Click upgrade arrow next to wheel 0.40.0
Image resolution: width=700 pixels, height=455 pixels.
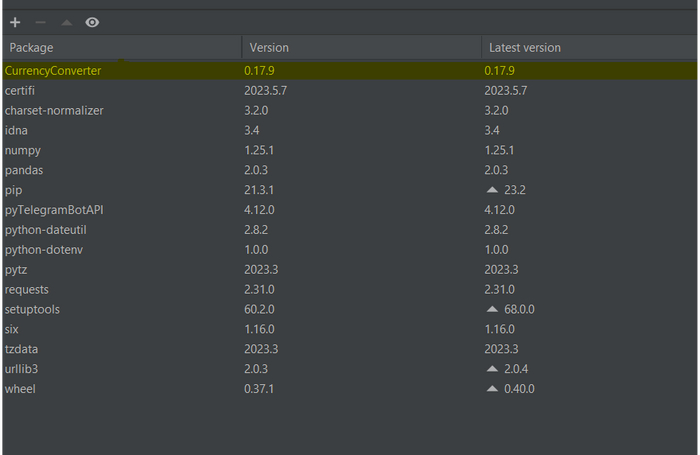(491, 389)
